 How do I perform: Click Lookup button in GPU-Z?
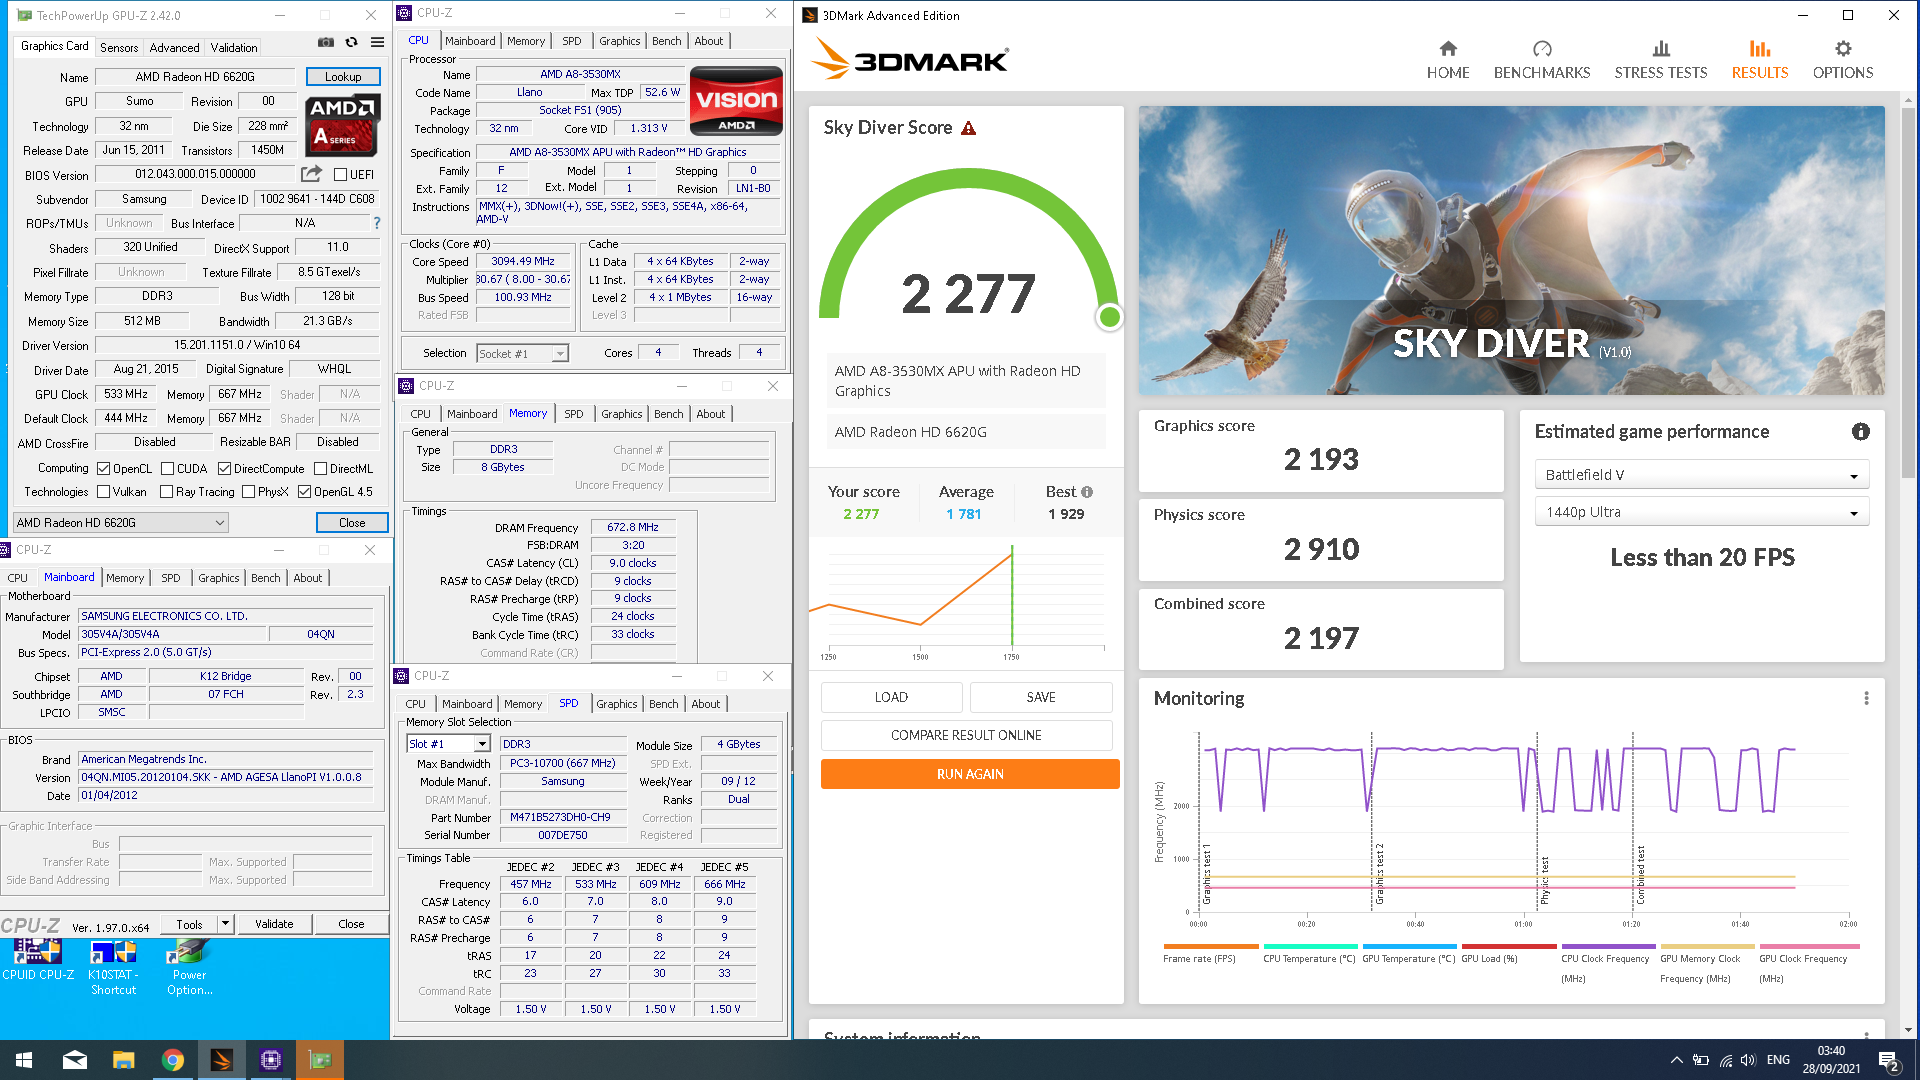tap(343, 77)
